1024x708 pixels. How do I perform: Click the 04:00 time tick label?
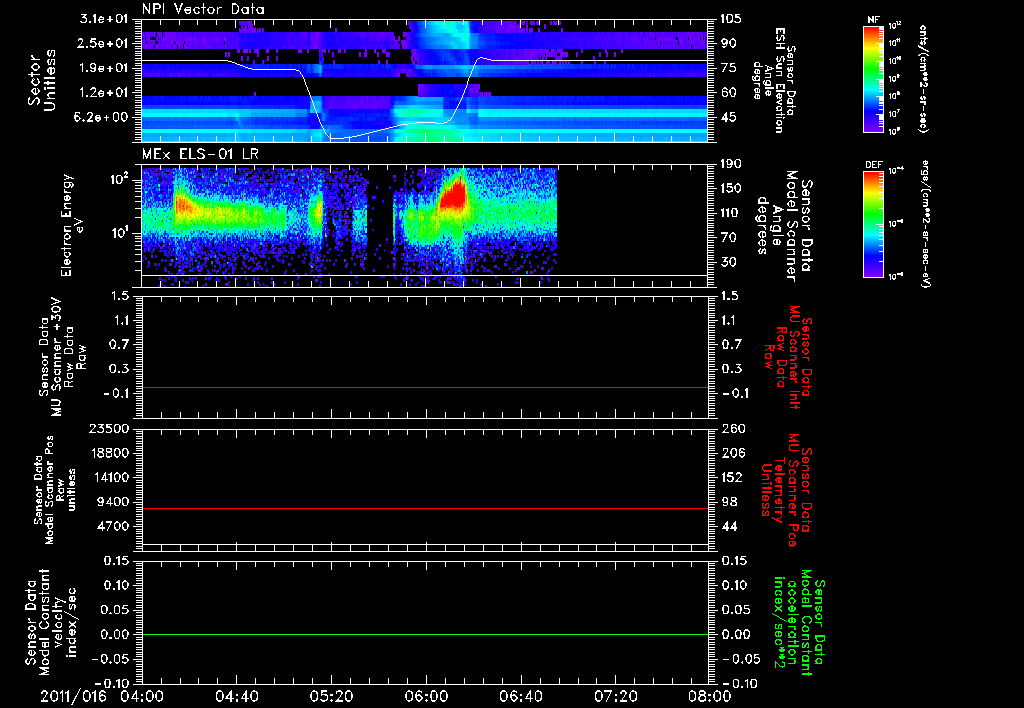pyautogui.click(x=142, y=696)
